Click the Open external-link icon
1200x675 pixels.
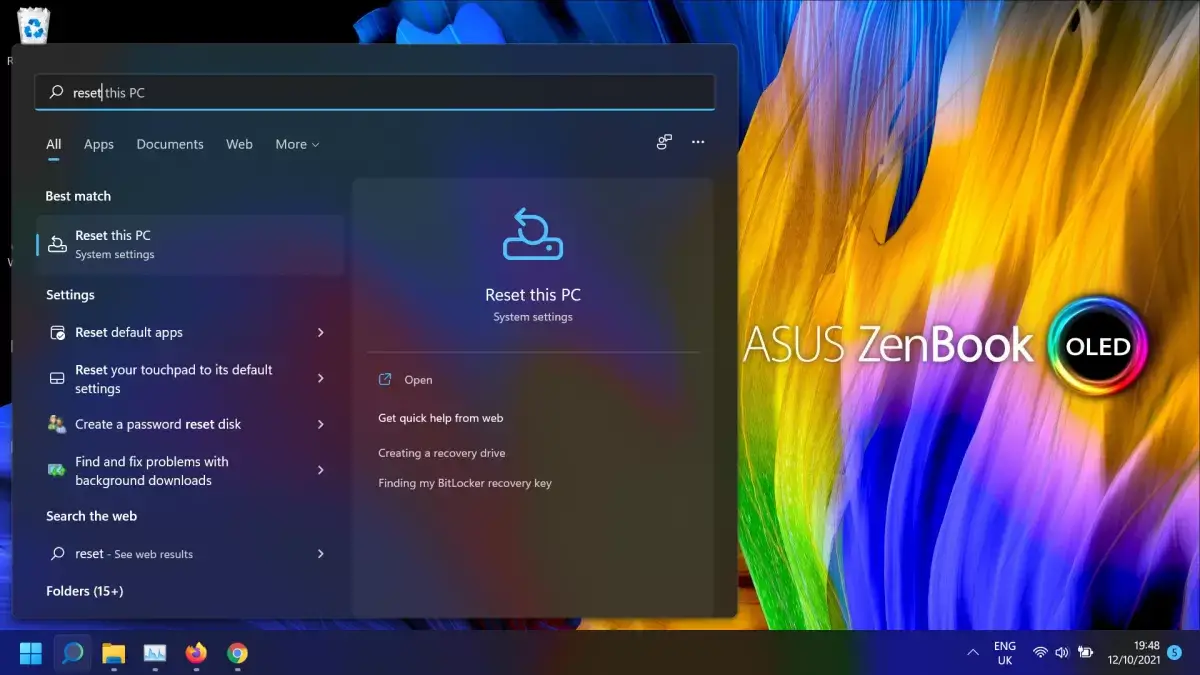[x=385, y=380]
